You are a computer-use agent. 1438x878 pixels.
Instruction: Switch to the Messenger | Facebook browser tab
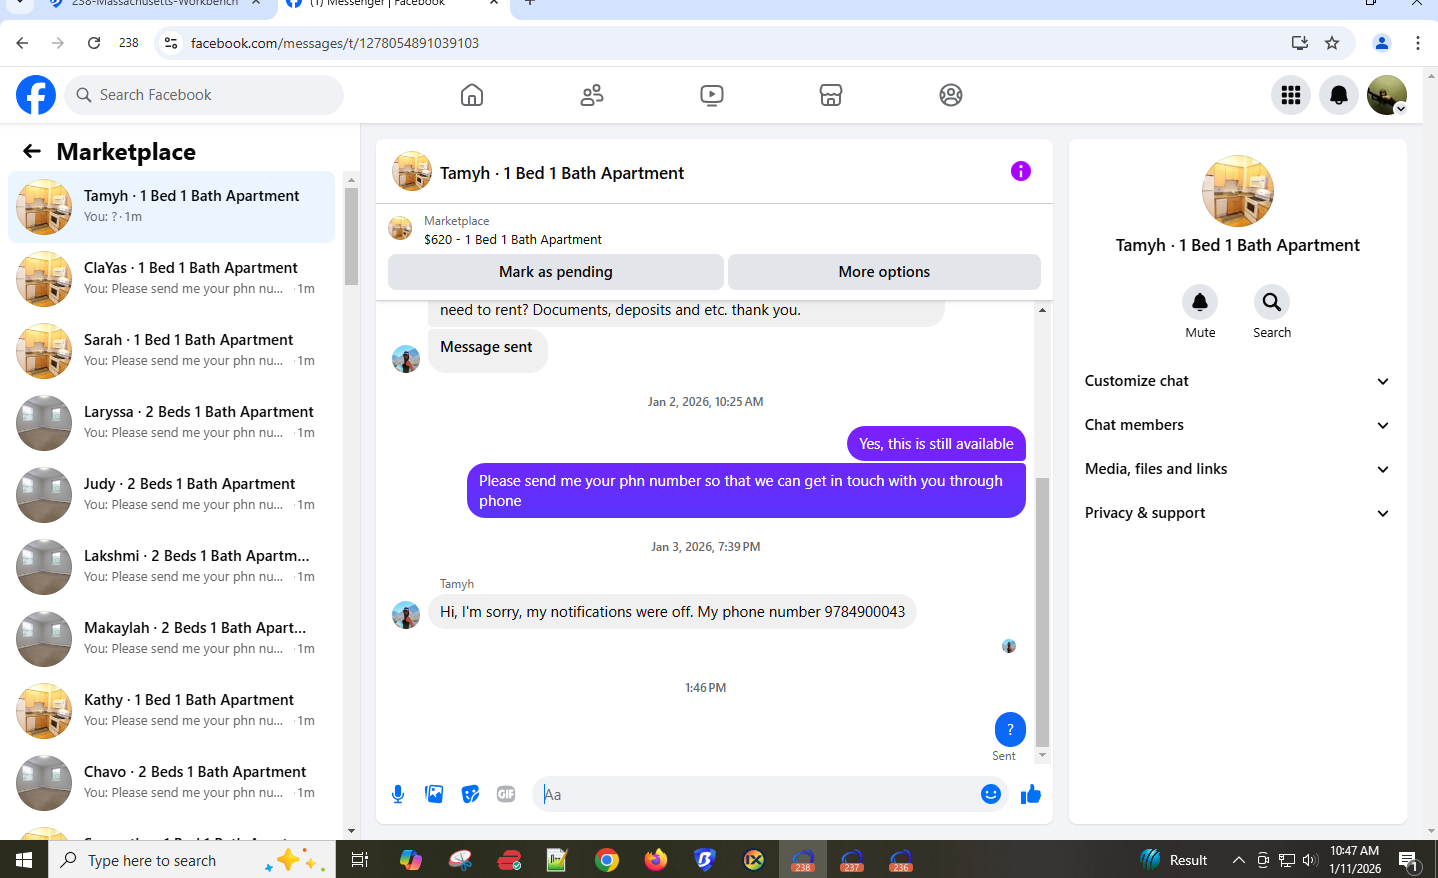[390, 5]
